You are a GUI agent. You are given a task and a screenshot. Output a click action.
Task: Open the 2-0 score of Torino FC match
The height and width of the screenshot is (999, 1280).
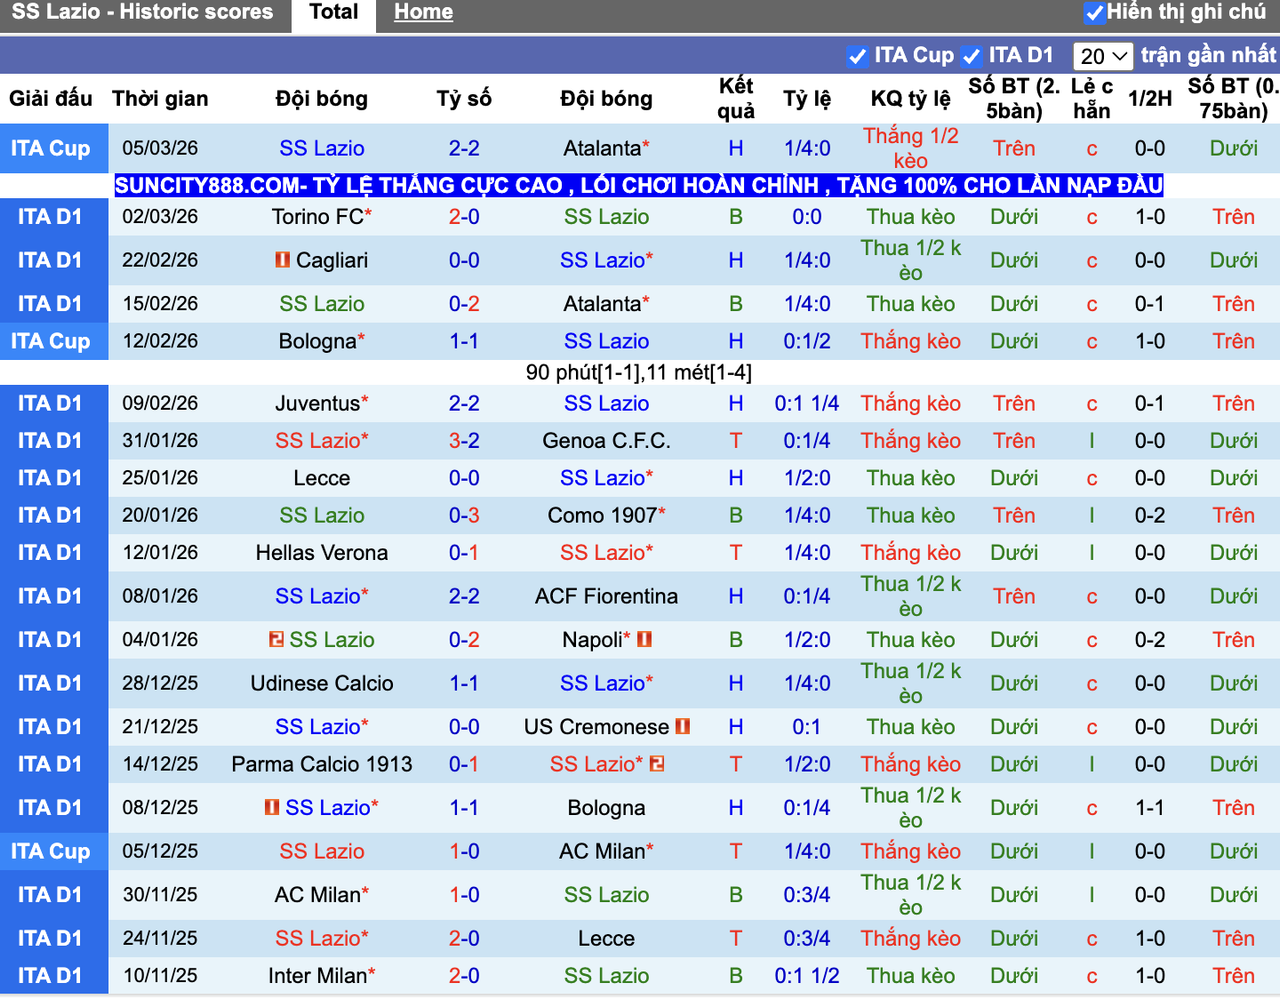(464, 216)
